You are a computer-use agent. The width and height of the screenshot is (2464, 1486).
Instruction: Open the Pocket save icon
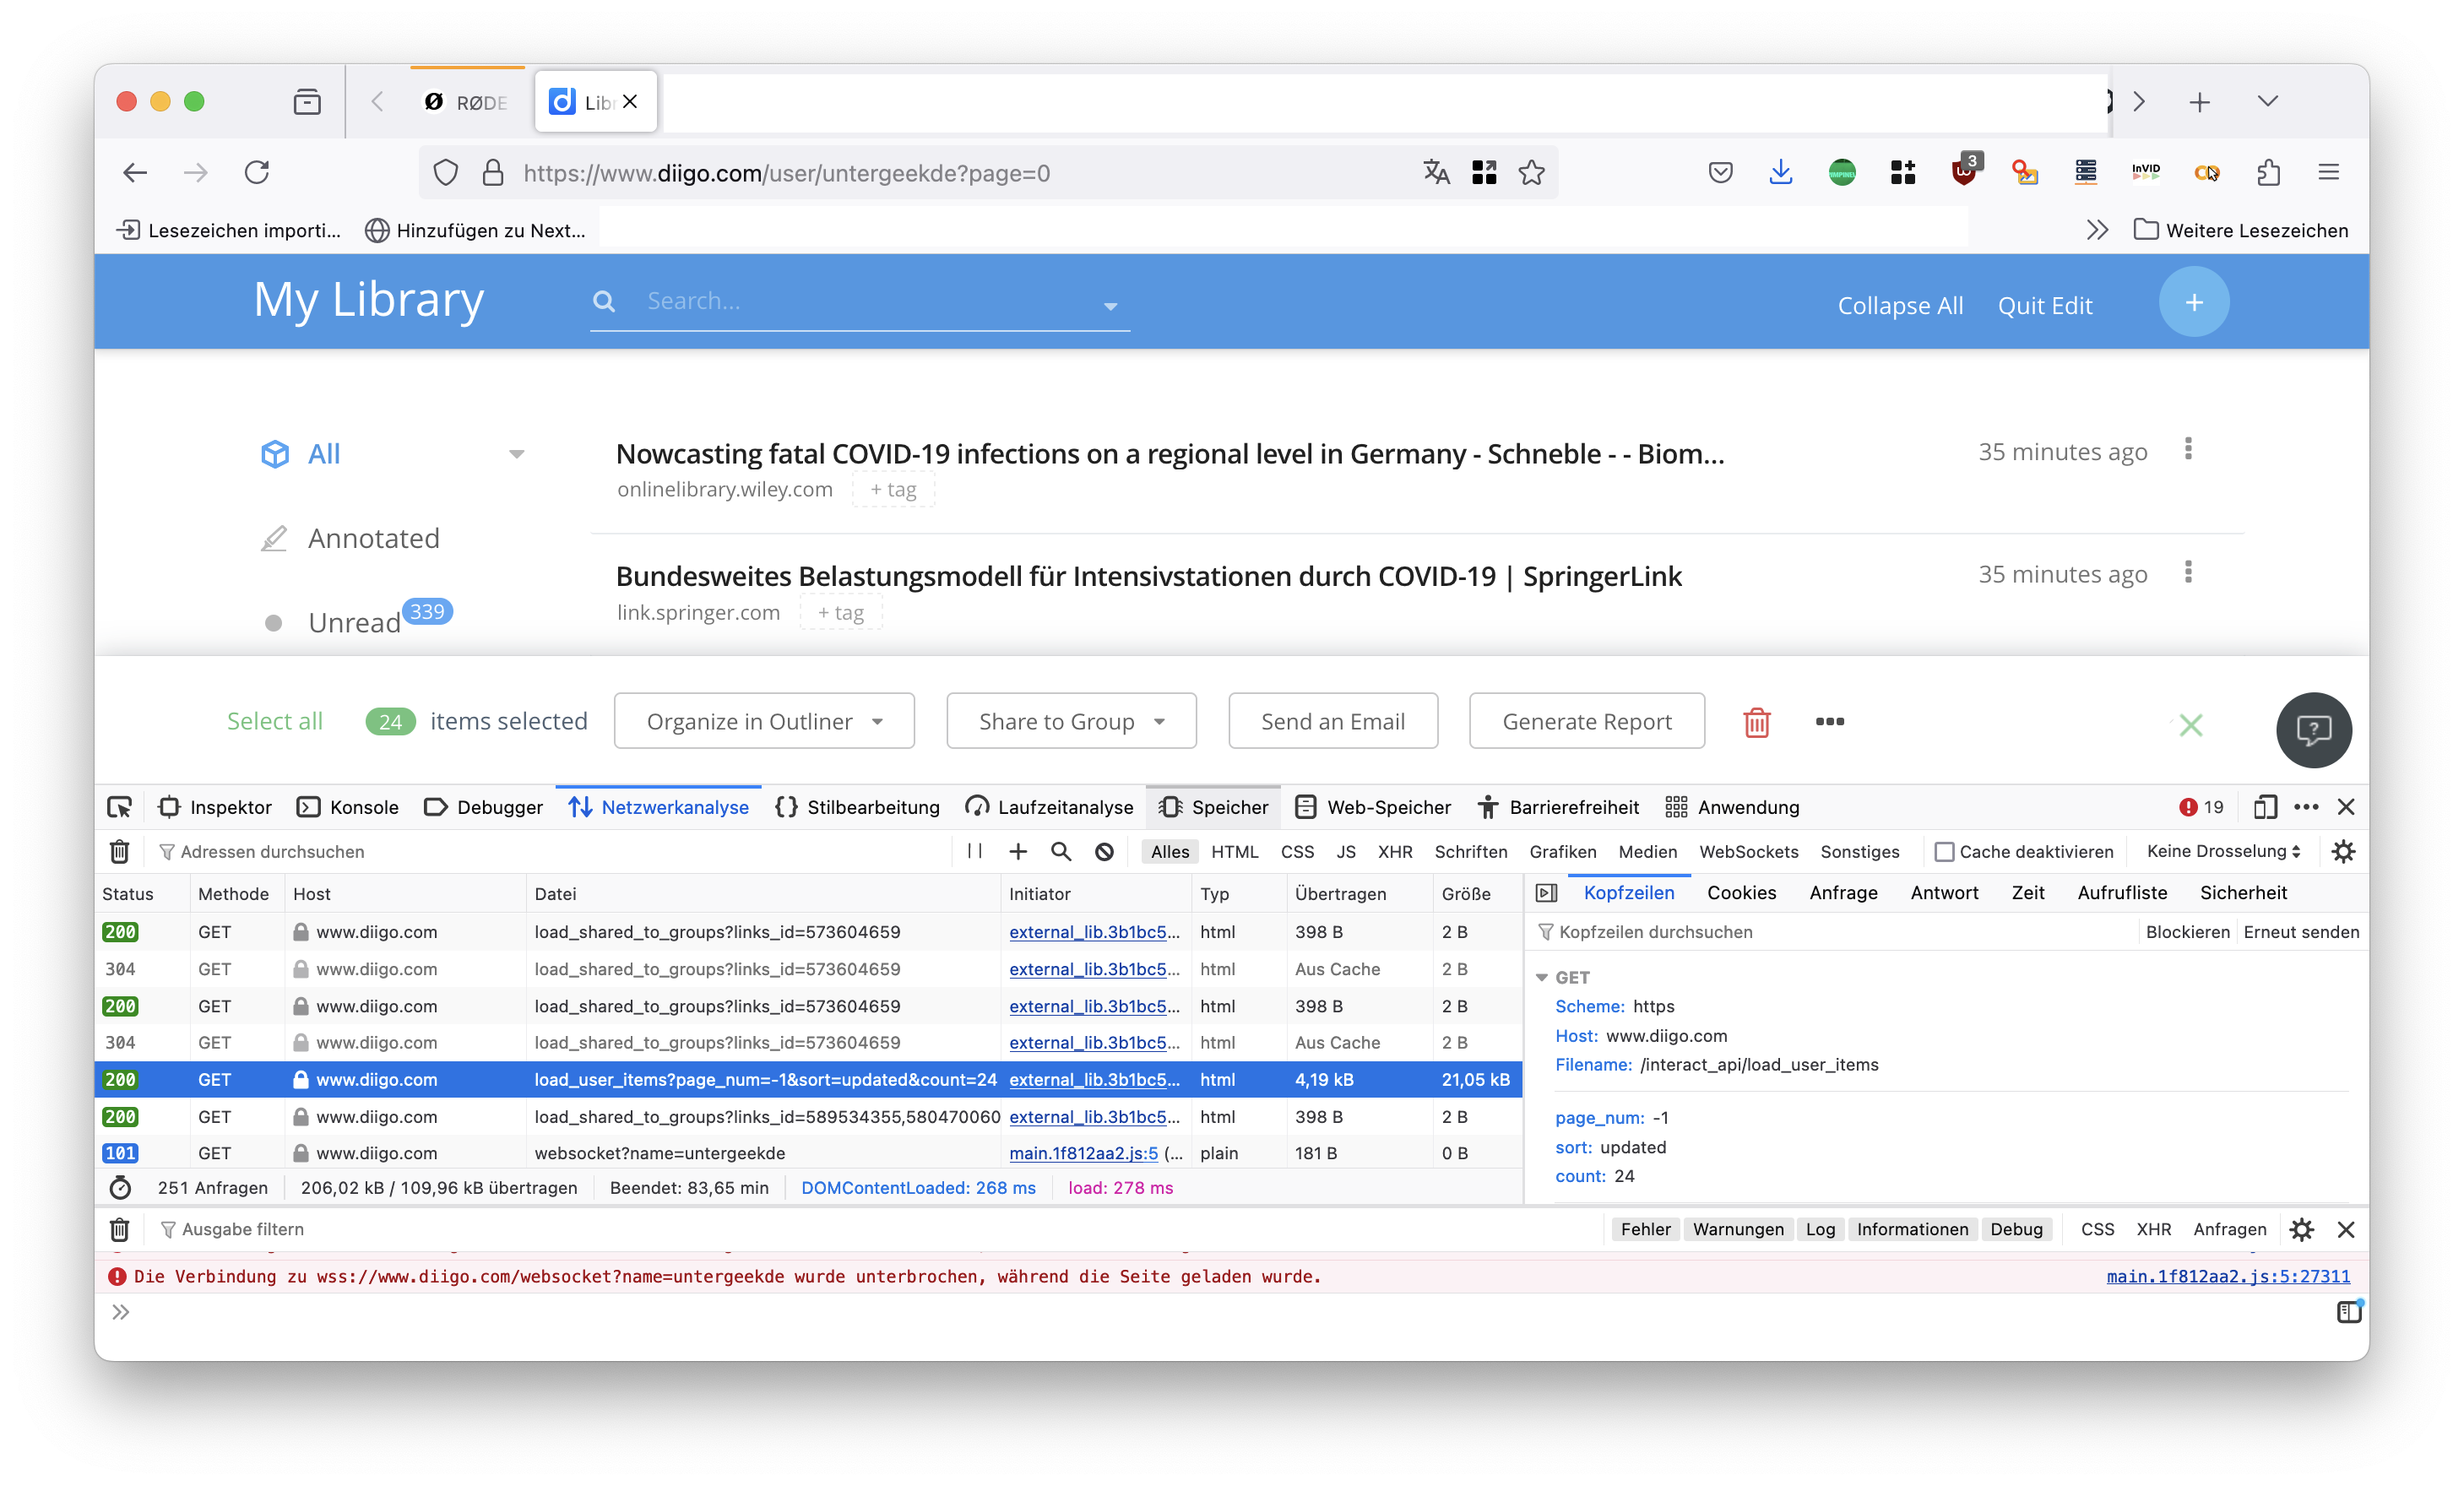[x=1720, y=173]
